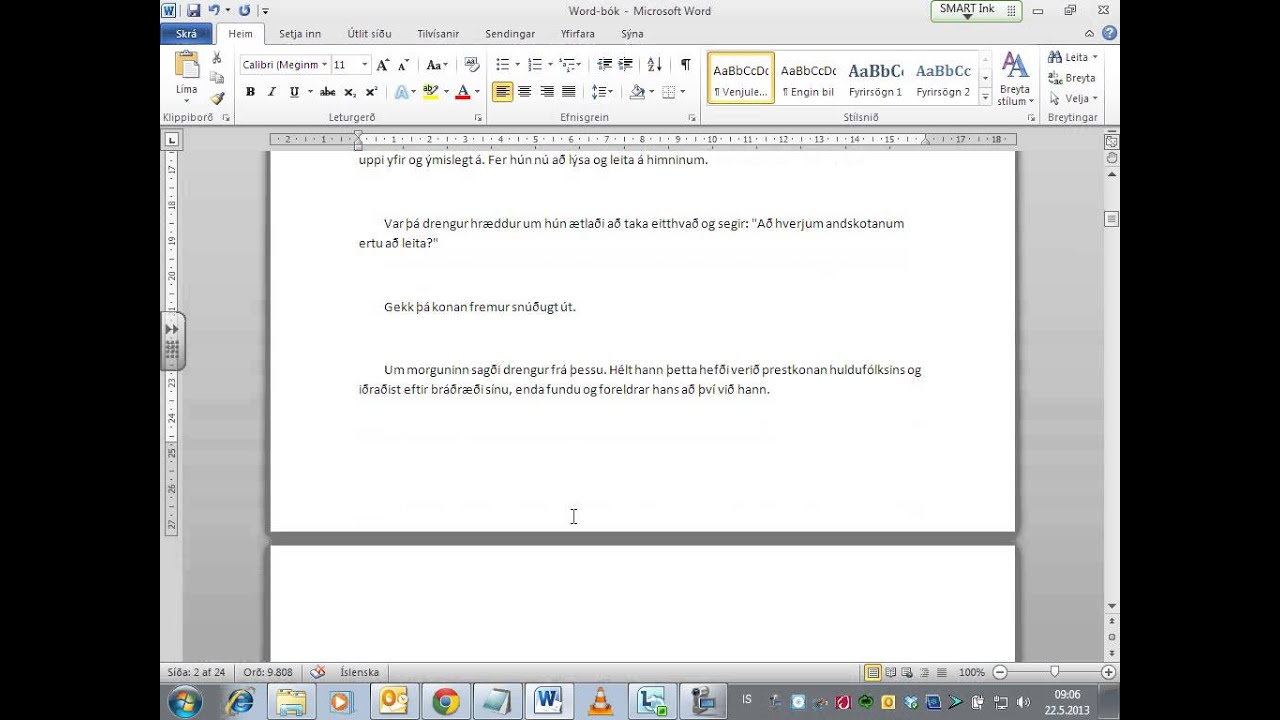Viewport: 1280px width, 720px height.
Task: Click the zoom slider handle
Action: coord(1054,672)
